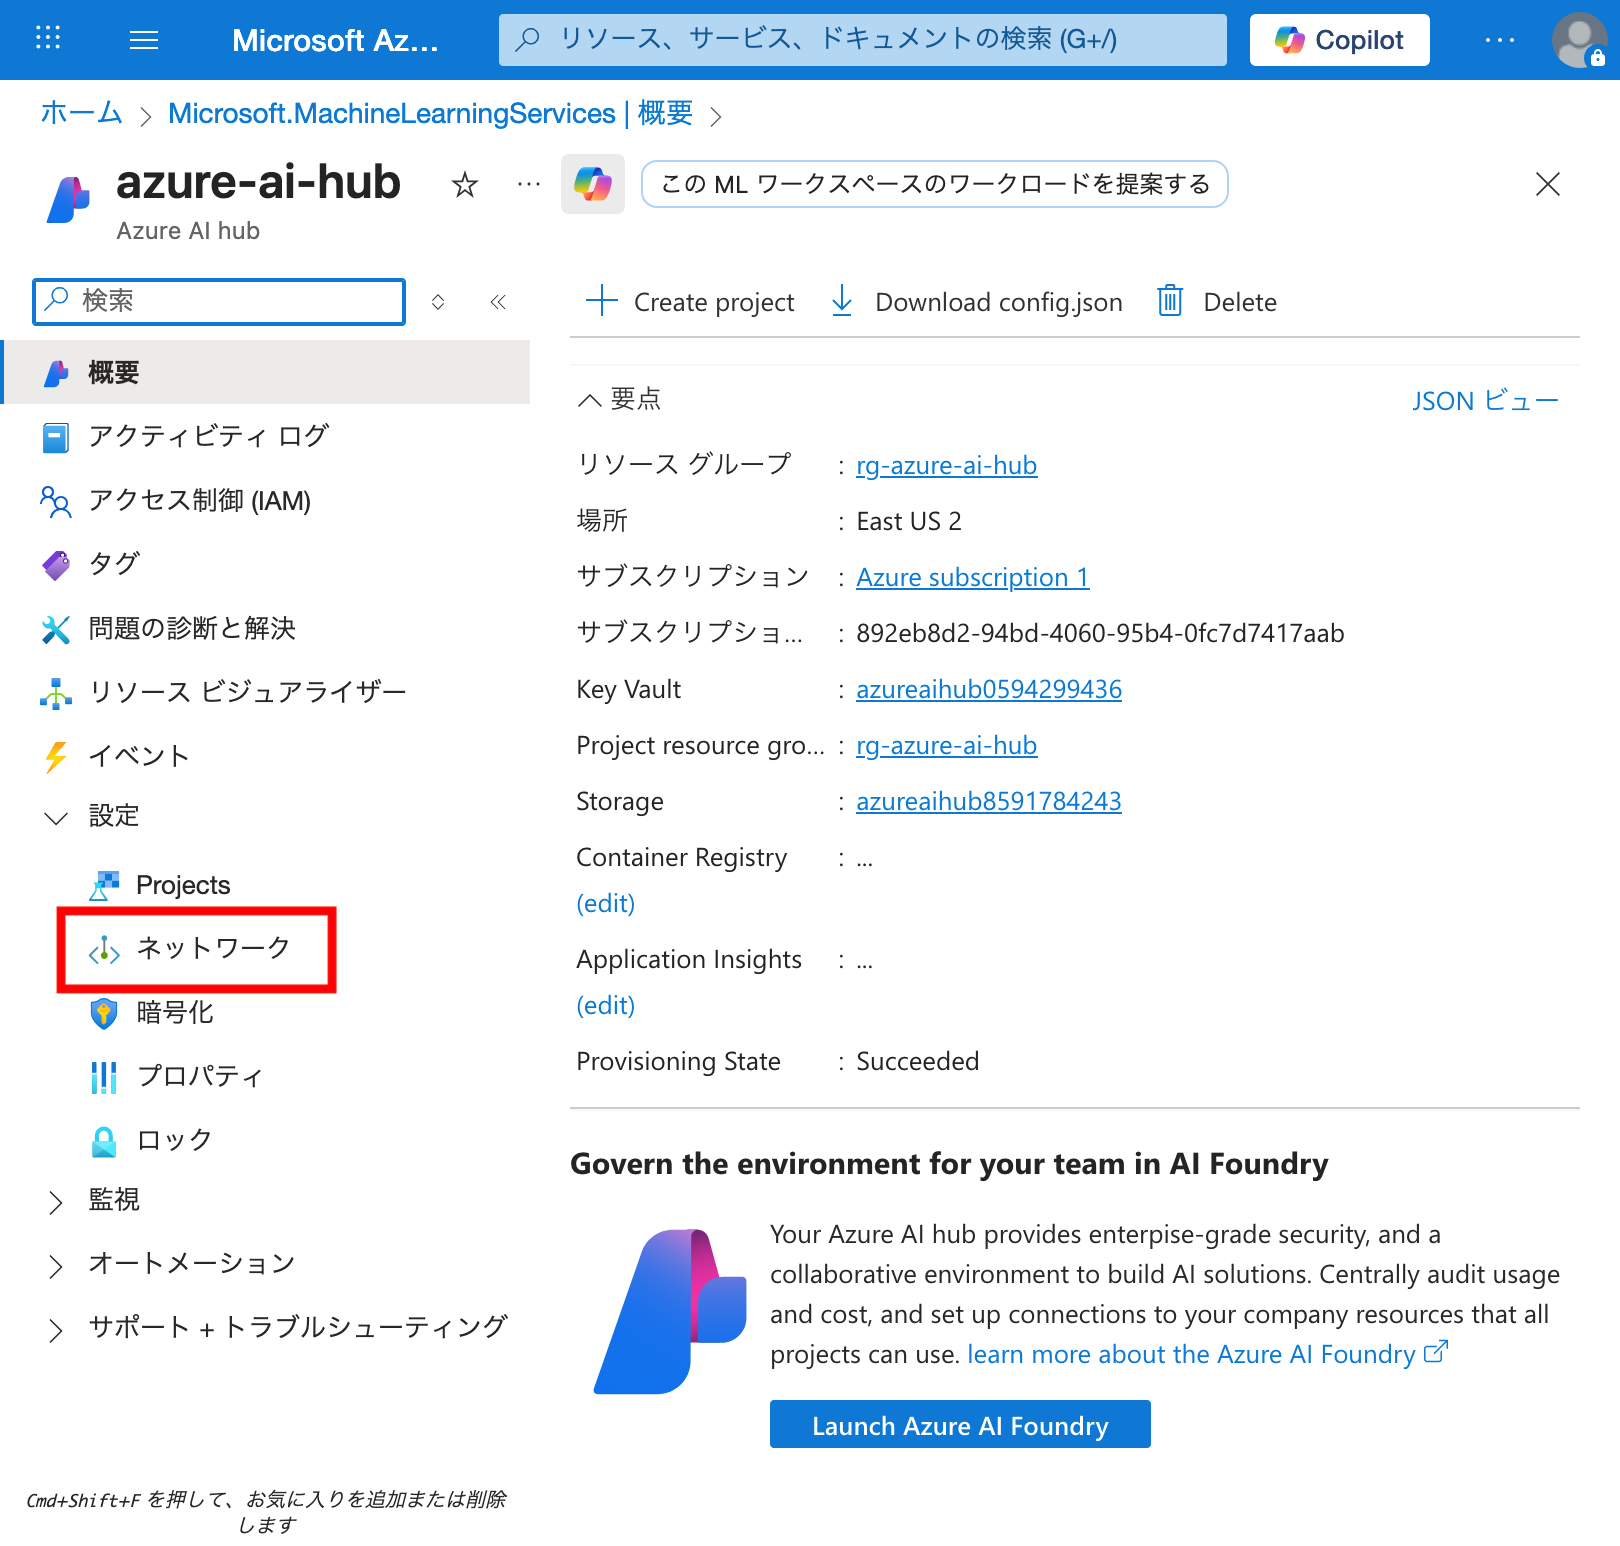Open more actions ellipsis next to resource title
The width and height of the screenshot is (1620, 1546).
pos(529,184)
